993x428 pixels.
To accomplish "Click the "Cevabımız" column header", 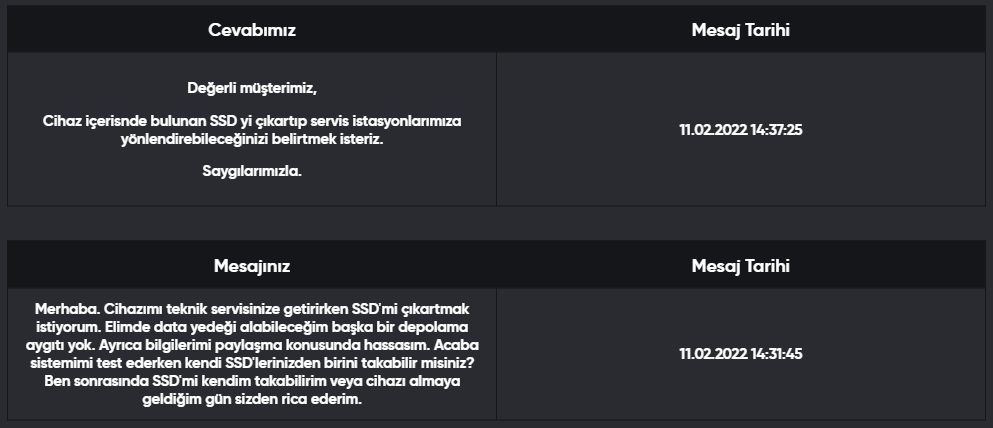I will point(252,30).
